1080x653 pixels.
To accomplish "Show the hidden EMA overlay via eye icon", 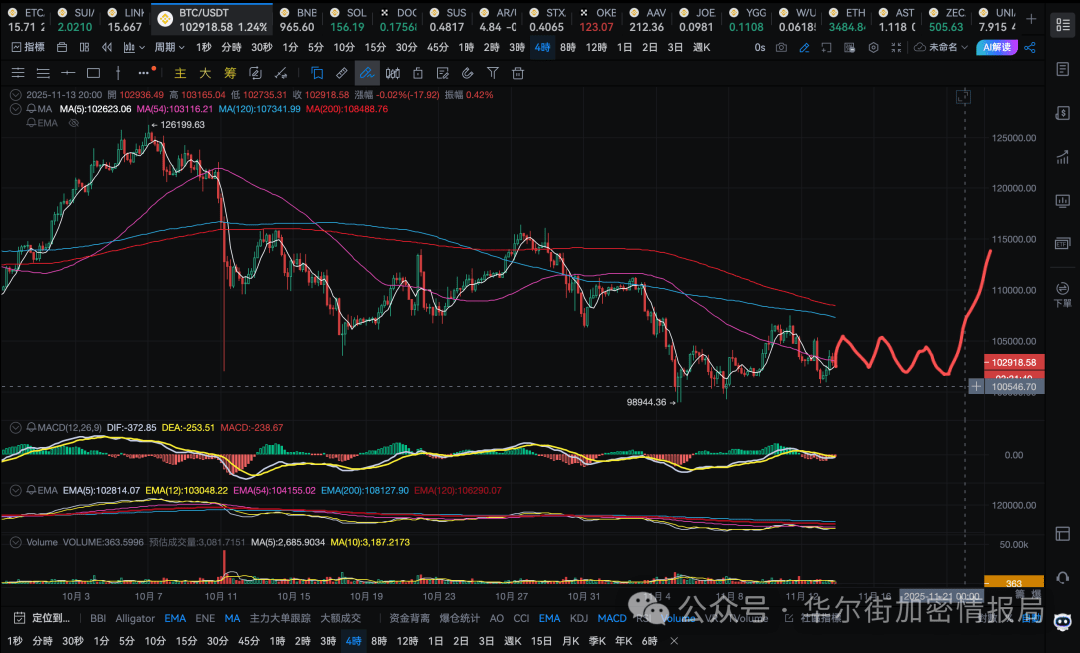I will (74, 123).
